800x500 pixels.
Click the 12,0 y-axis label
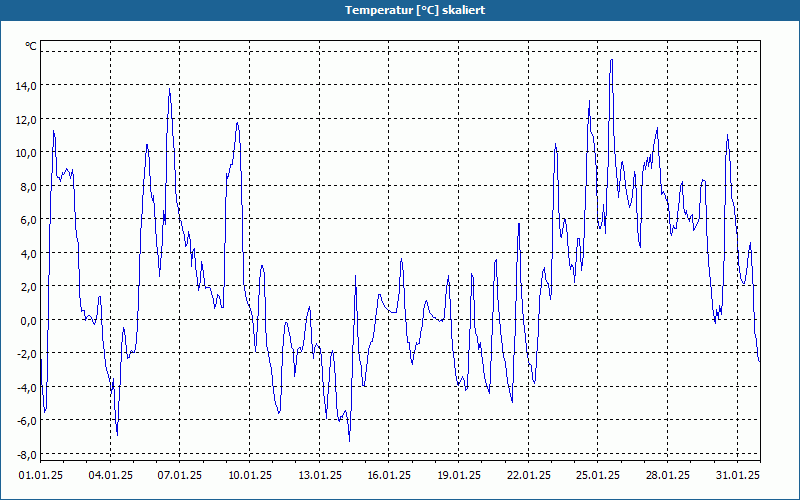coord(26,119)
